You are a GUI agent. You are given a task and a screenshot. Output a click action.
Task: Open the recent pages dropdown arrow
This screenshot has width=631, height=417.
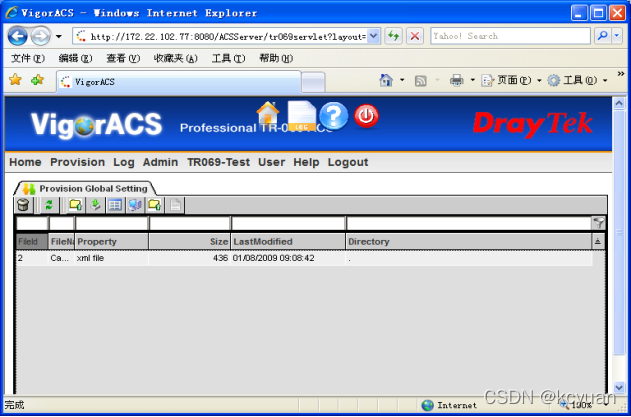[59, 37]
